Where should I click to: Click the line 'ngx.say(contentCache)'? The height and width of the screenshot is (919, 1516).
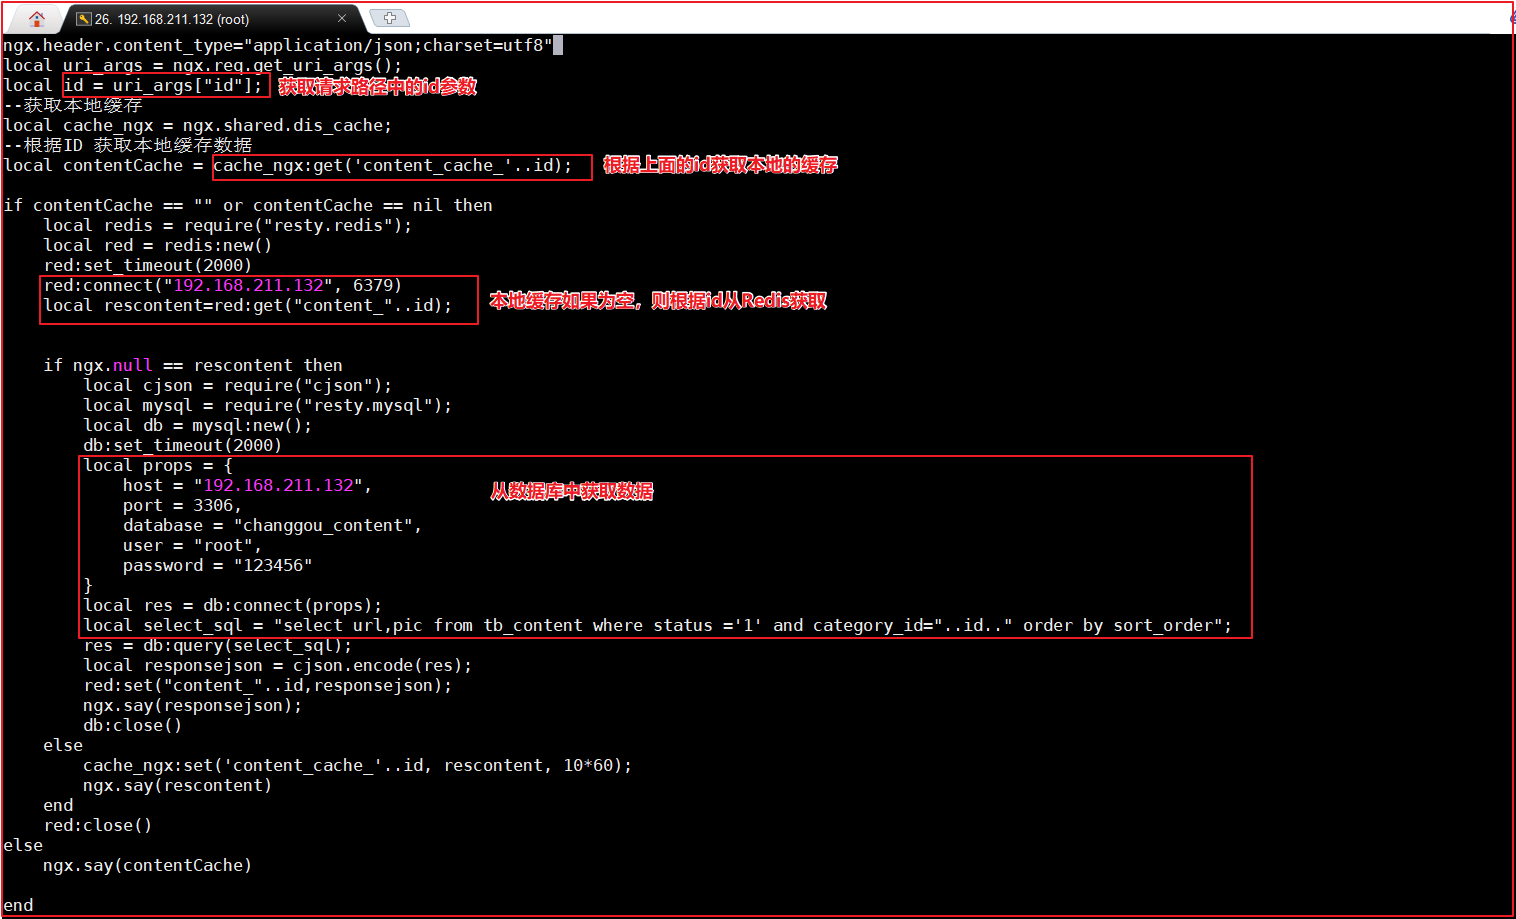(148, 865)
